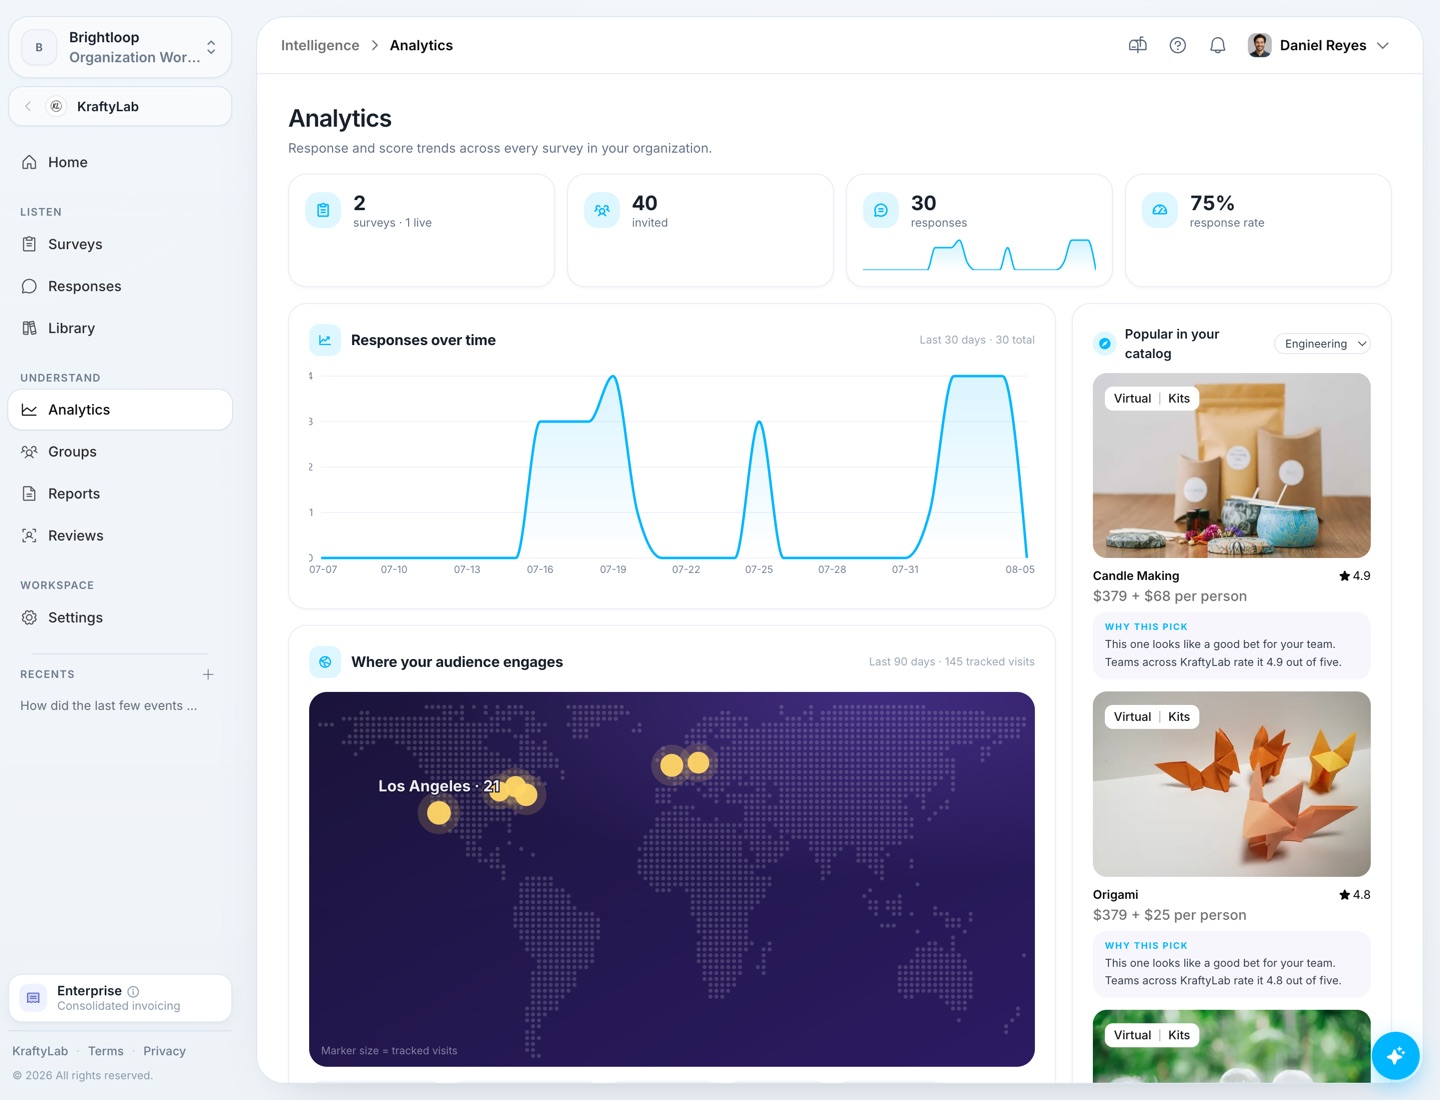Navigate to Reports
Image resolution: width=1440 pixels, height=1100 pixels.
pyautogui.click(x=120, y=494)
